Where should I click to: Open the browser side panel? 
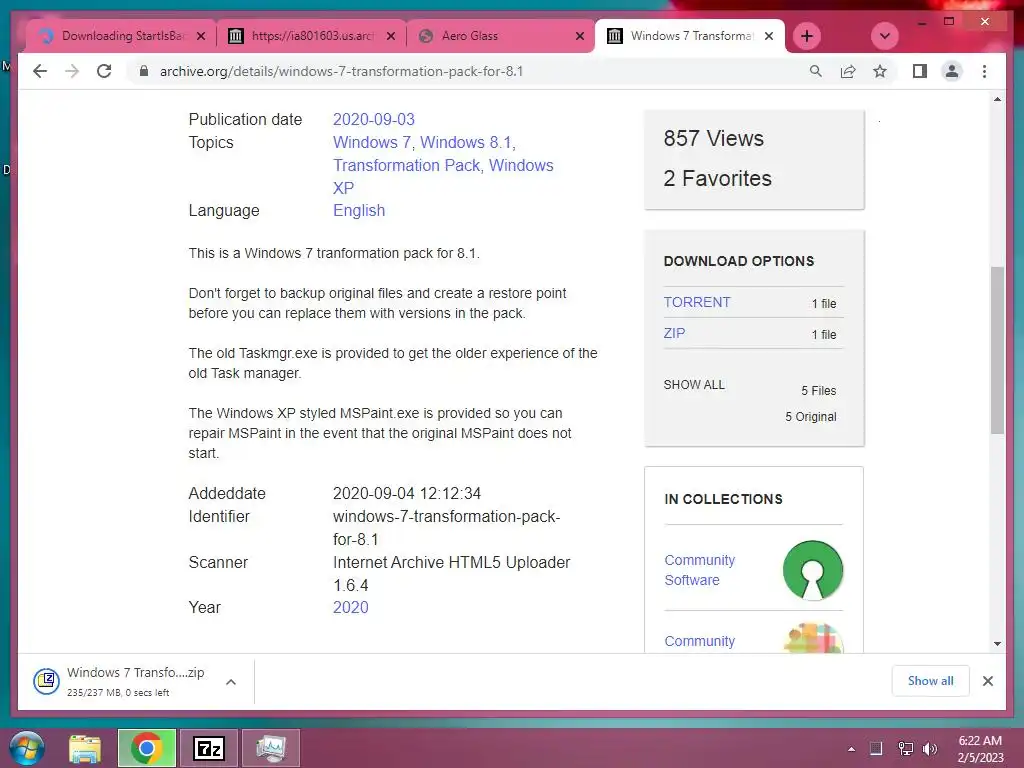[x=920, y=71]
